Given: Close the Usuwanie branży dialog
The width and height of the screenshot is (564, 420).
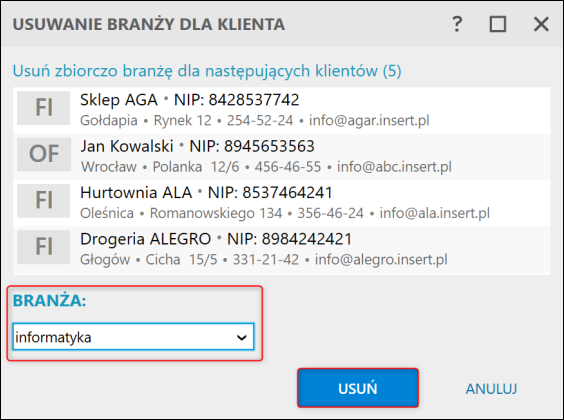Looking at the screenshot, I should [x=541, y=24].
